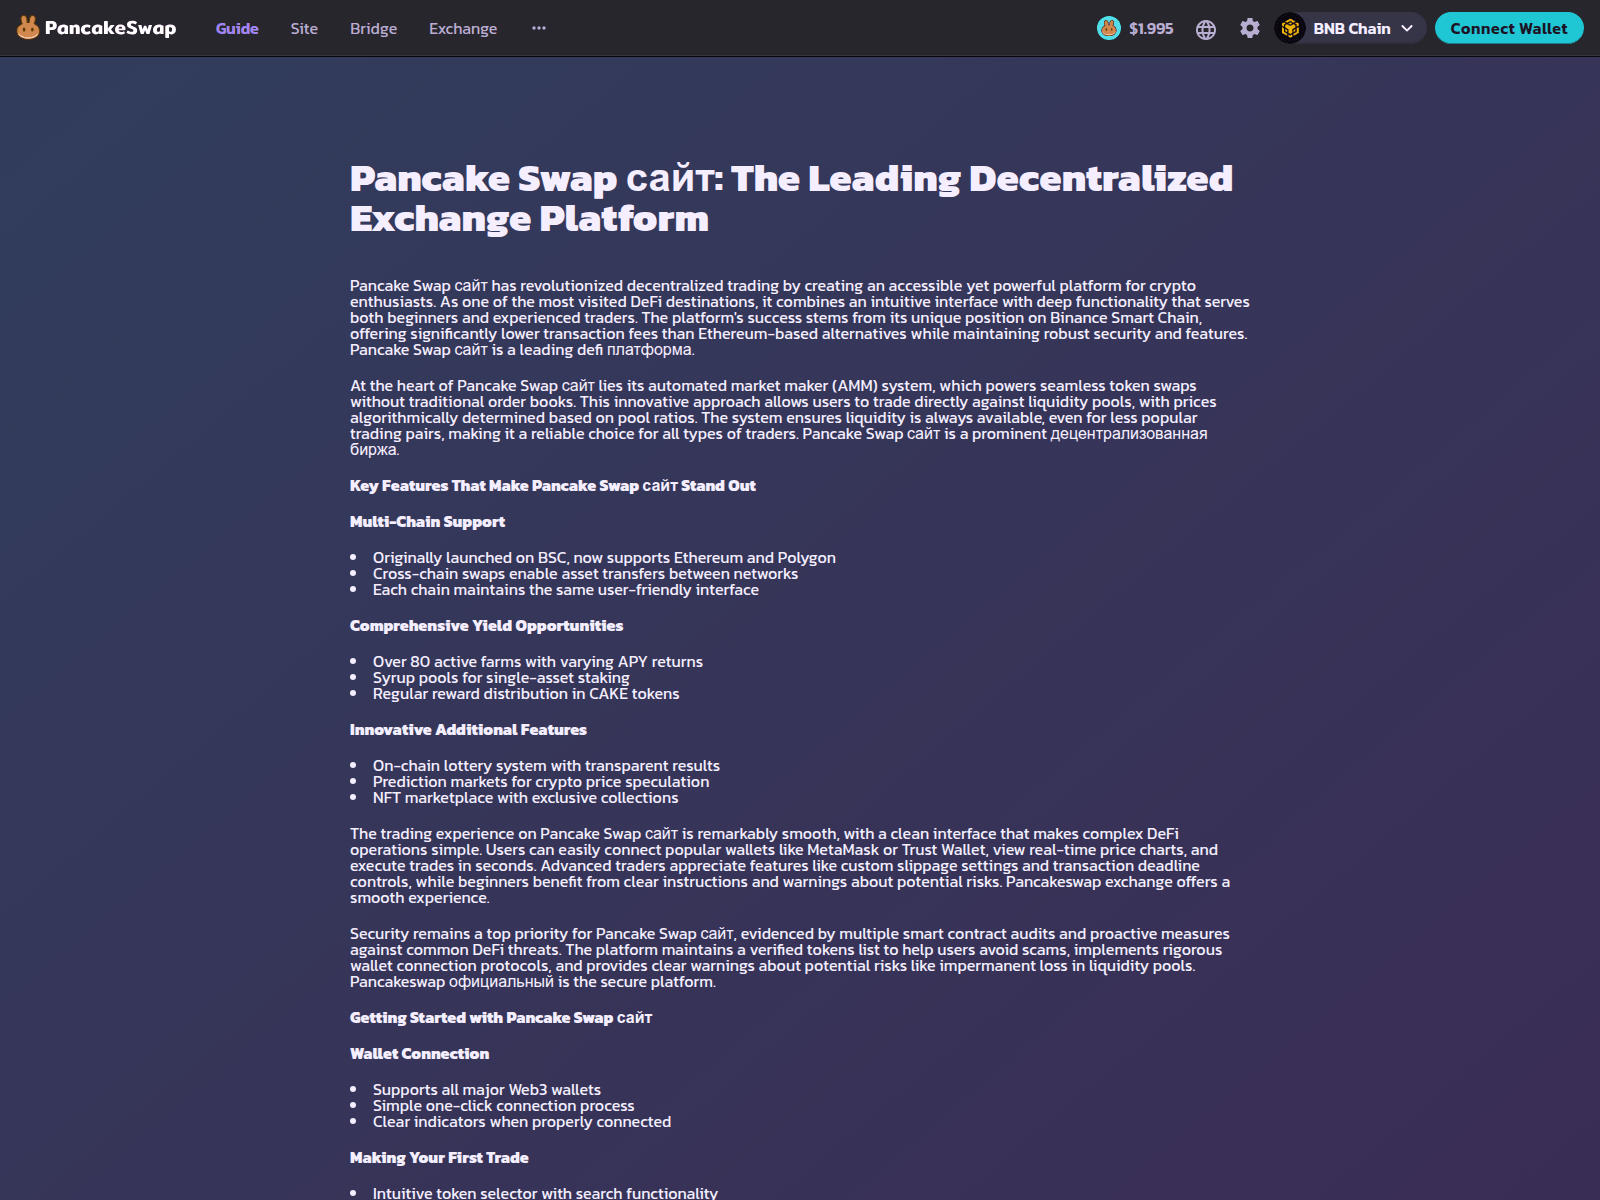Click 'Key Features That Make Pancake Swap' heading
Image resolution: width=1600 pixels, height=1200 pixels.
[553, 486]
